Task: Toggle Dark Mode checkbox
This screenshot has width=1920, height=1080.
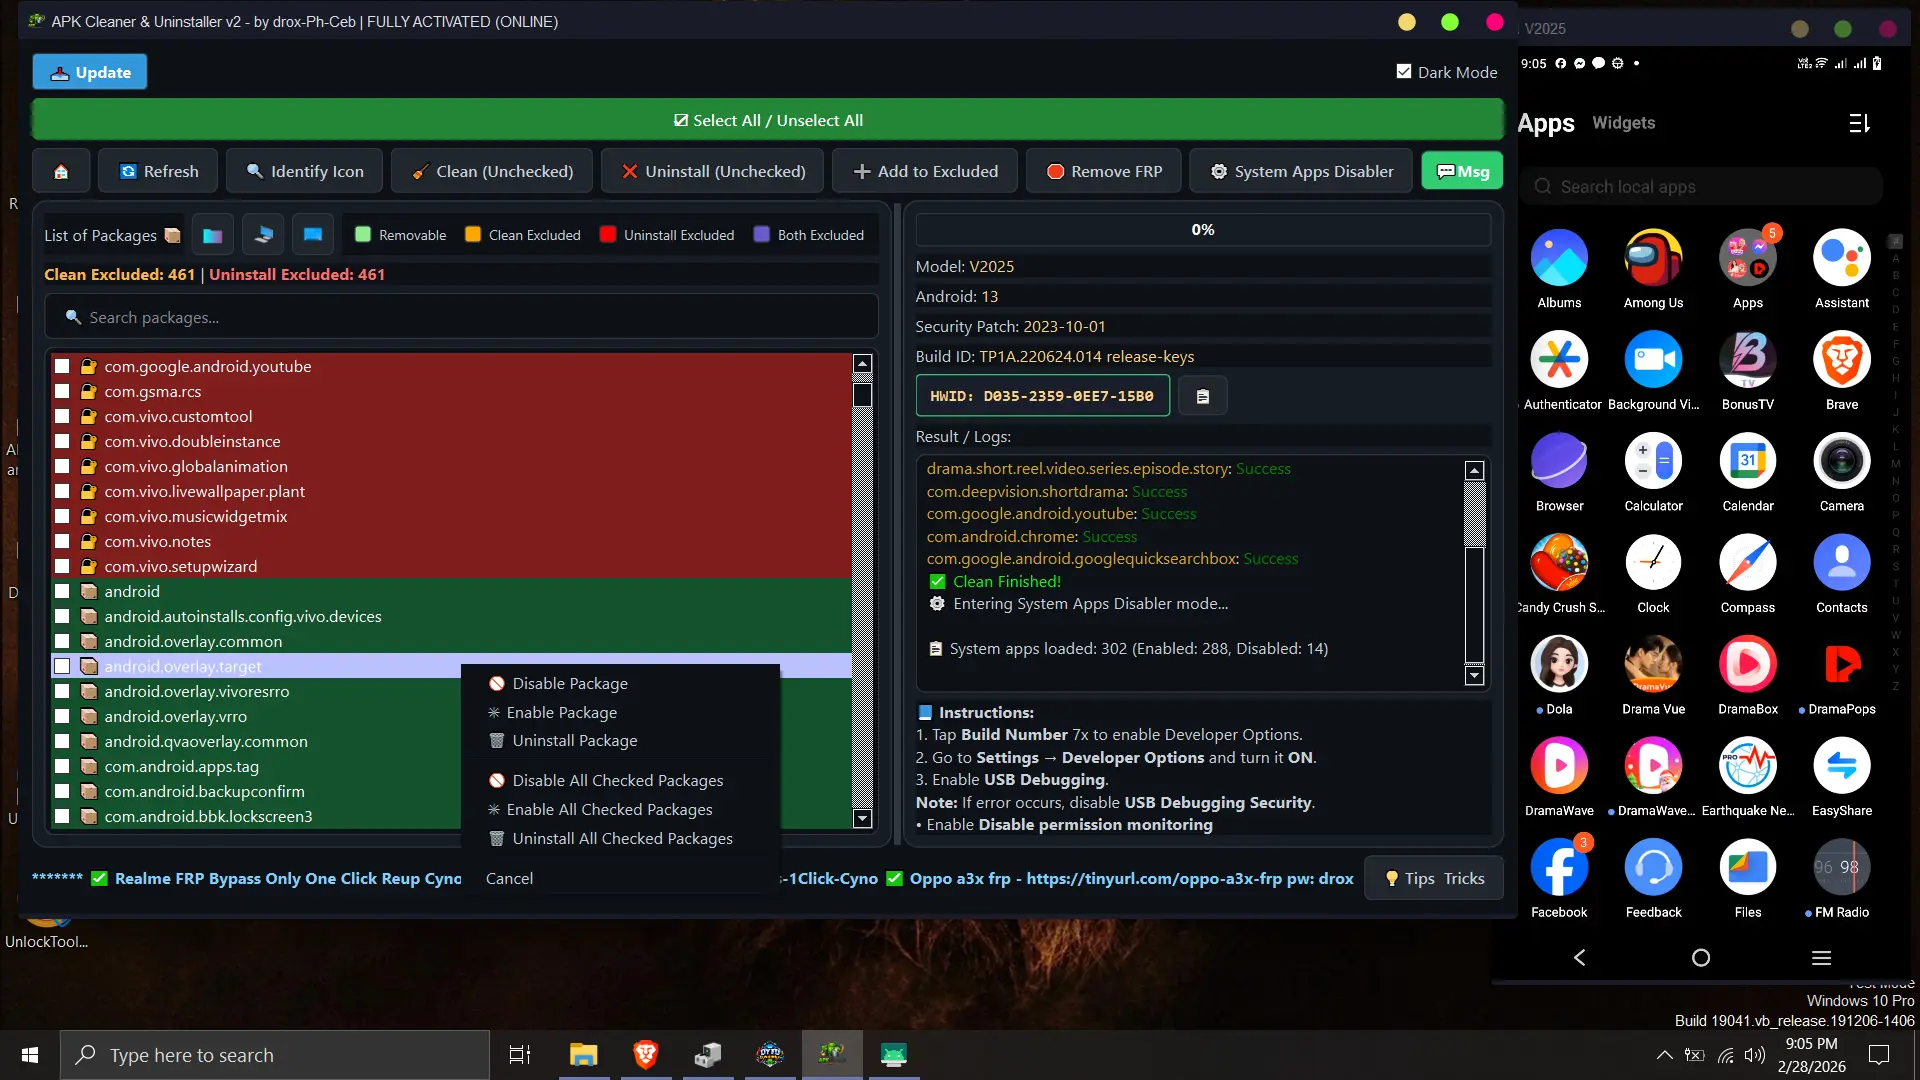Action: [1404, 72]
